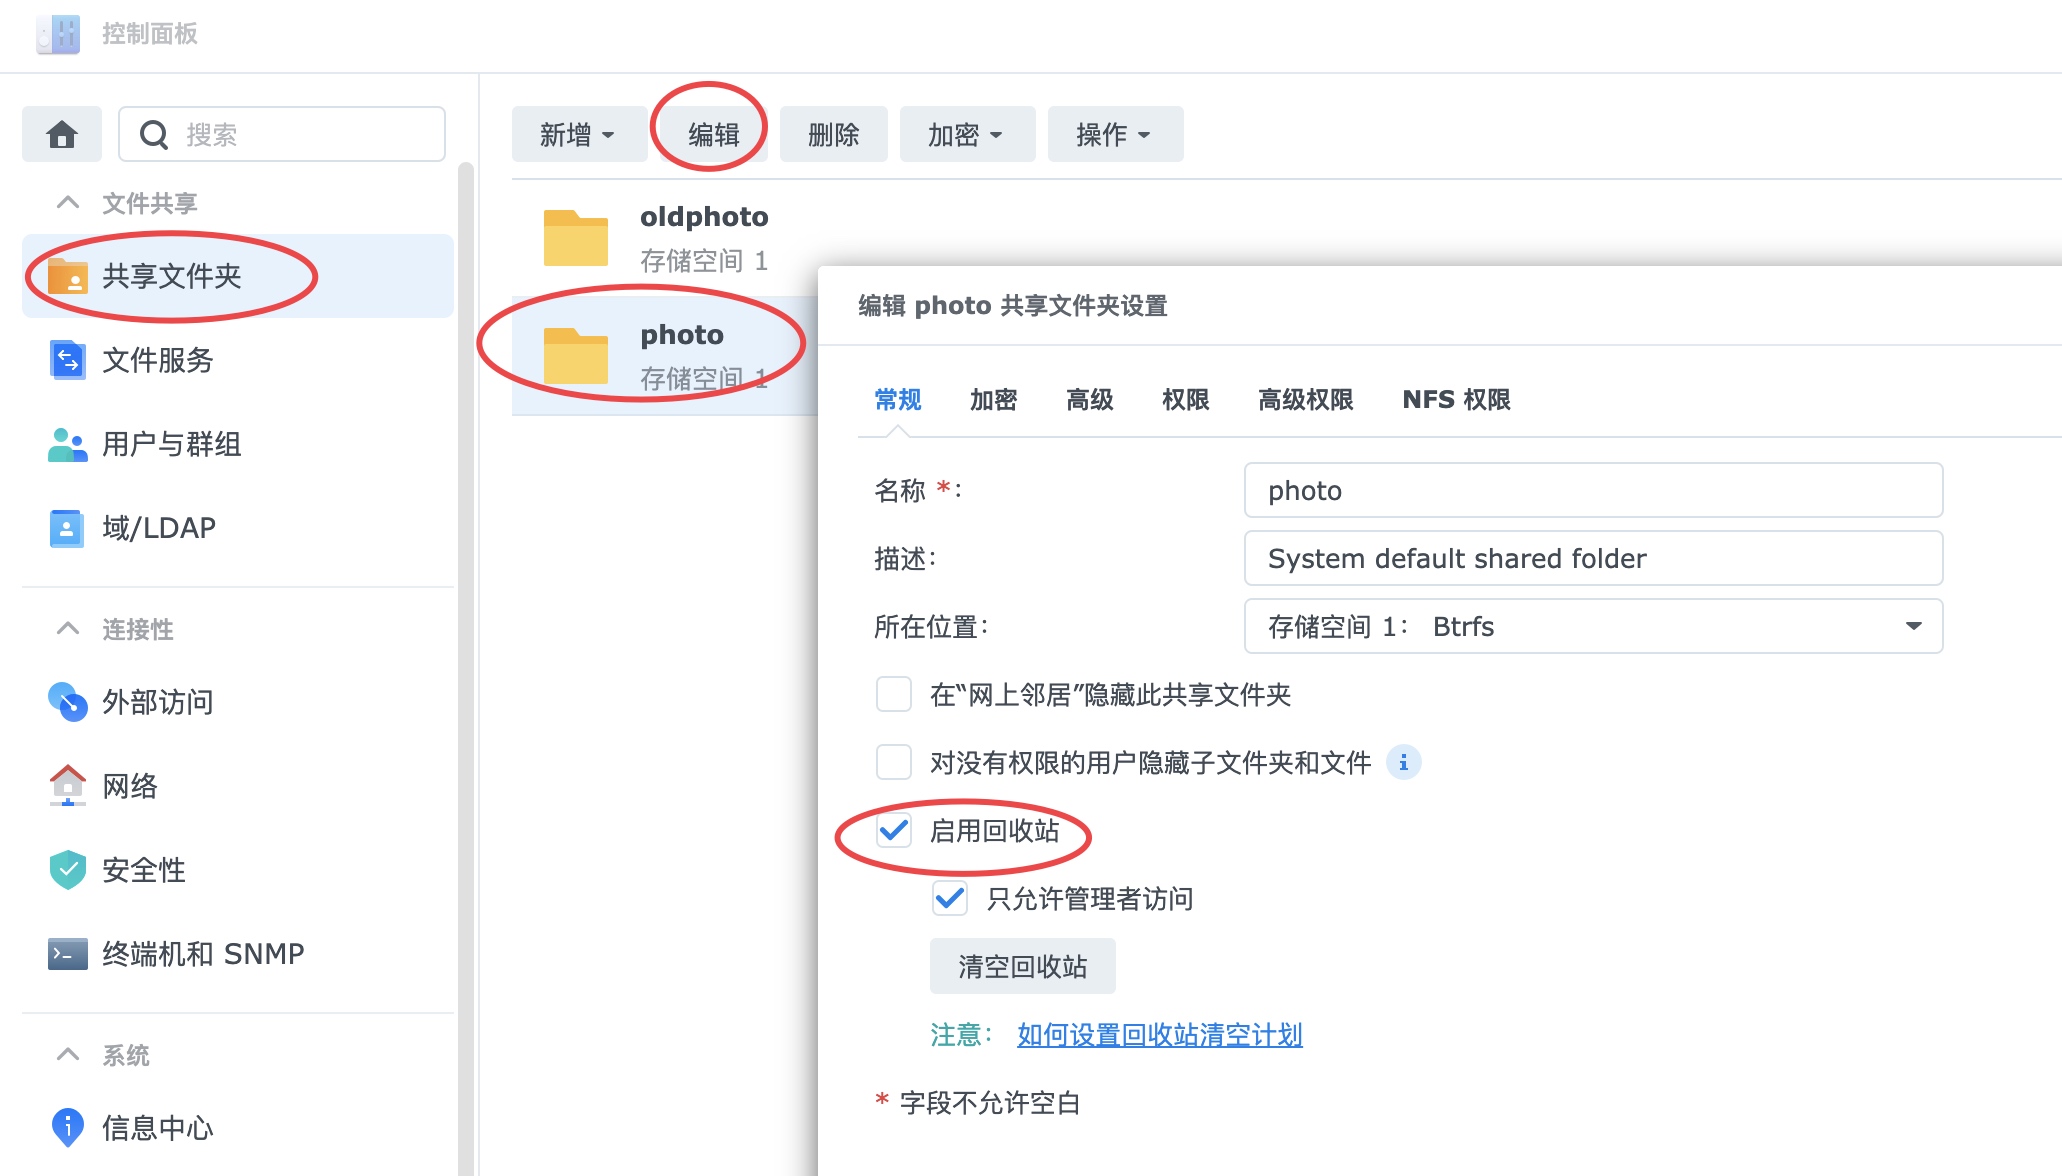Screen dimensions: 2062x1176
Task: Select the 网络 sidebar item
Action: coord(238,786)
